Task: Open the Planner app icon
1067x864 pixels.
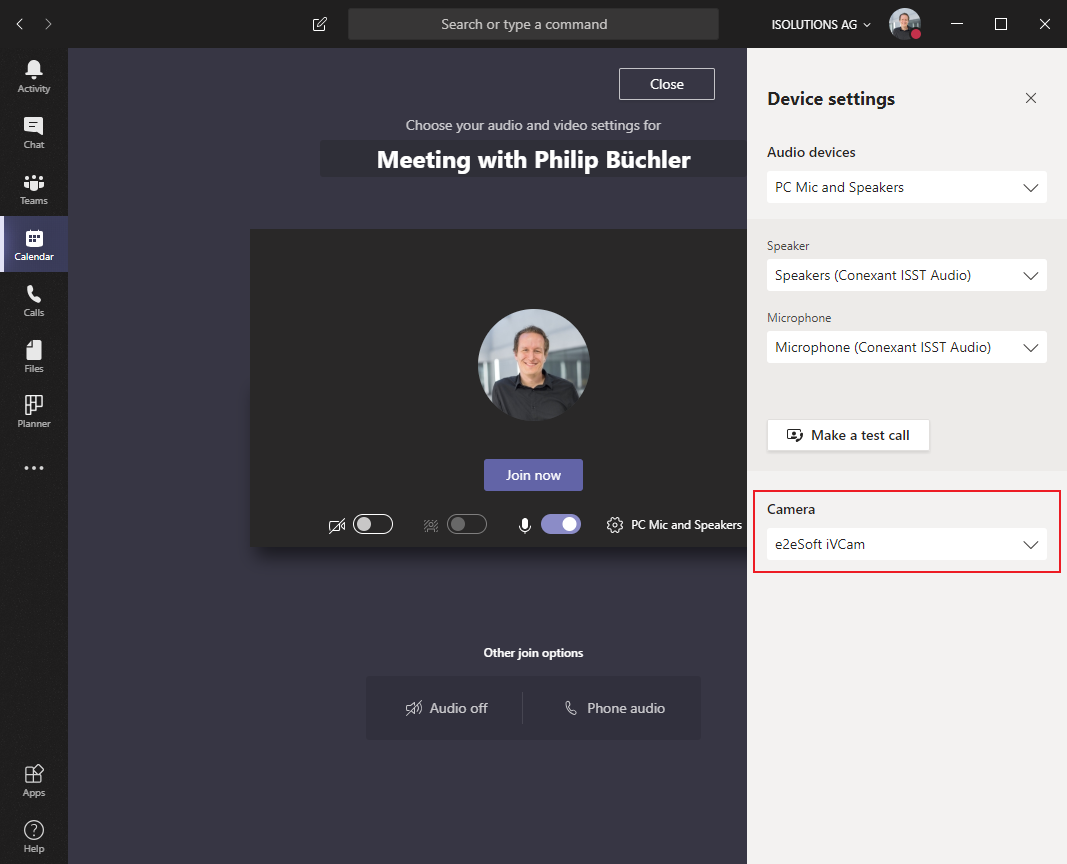Action: (34, 412)
